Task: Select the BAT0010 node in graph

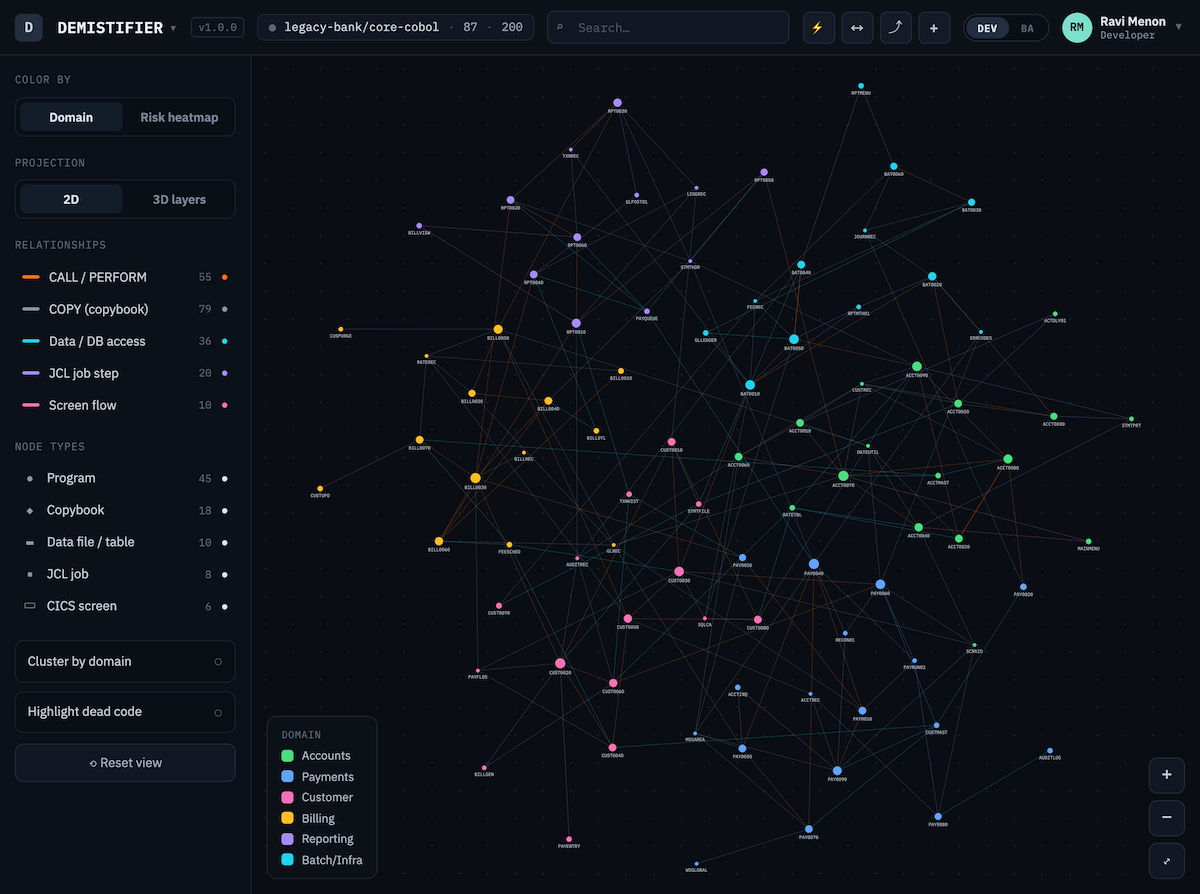Action: [750, 384]
